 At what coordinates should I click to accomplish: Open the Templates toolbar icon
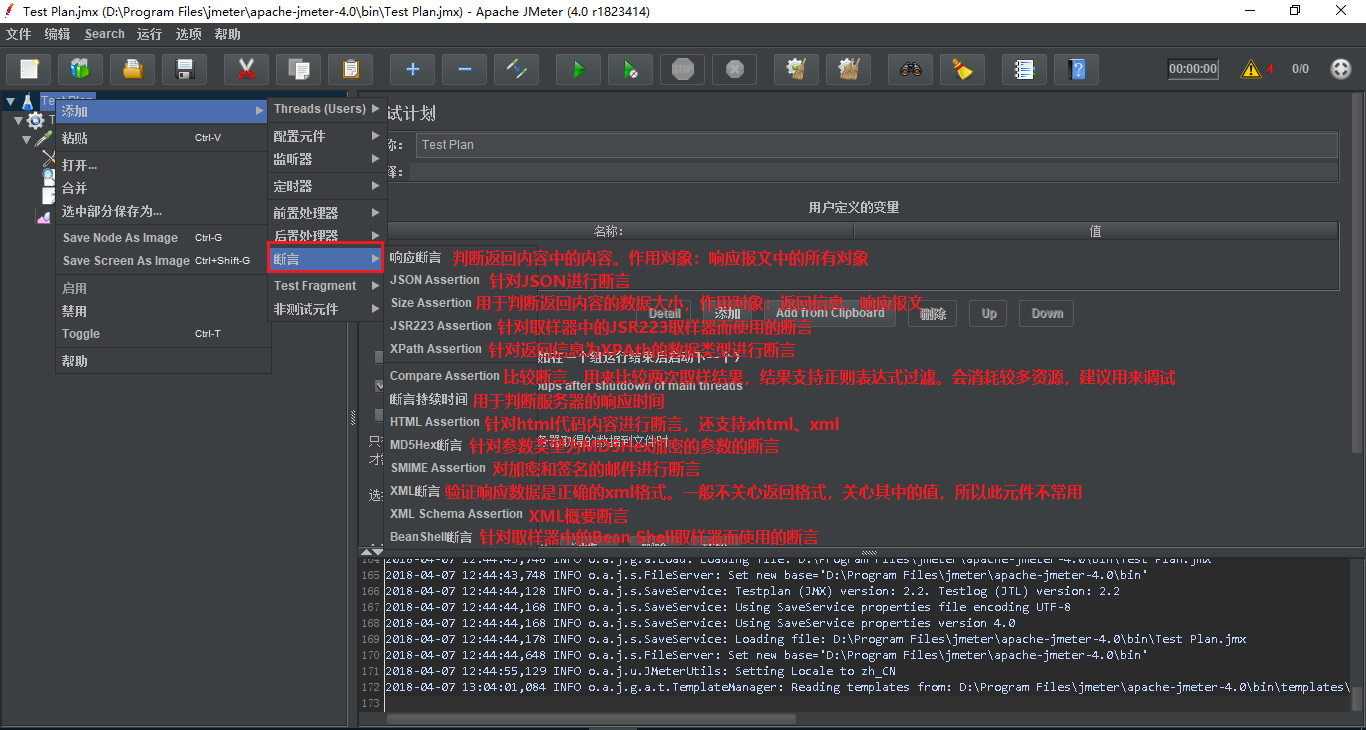(x=80, y=69)
